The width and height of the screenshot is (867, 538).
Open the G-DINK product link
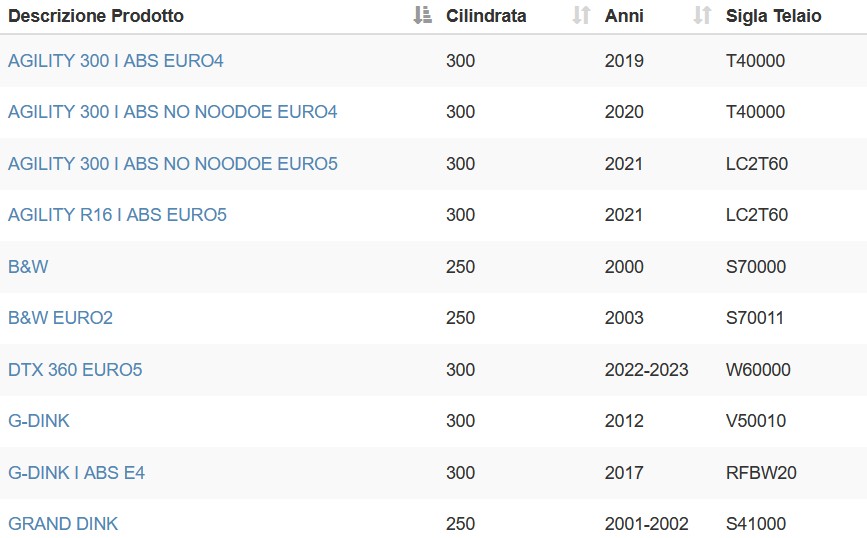[x=39, y=421]
